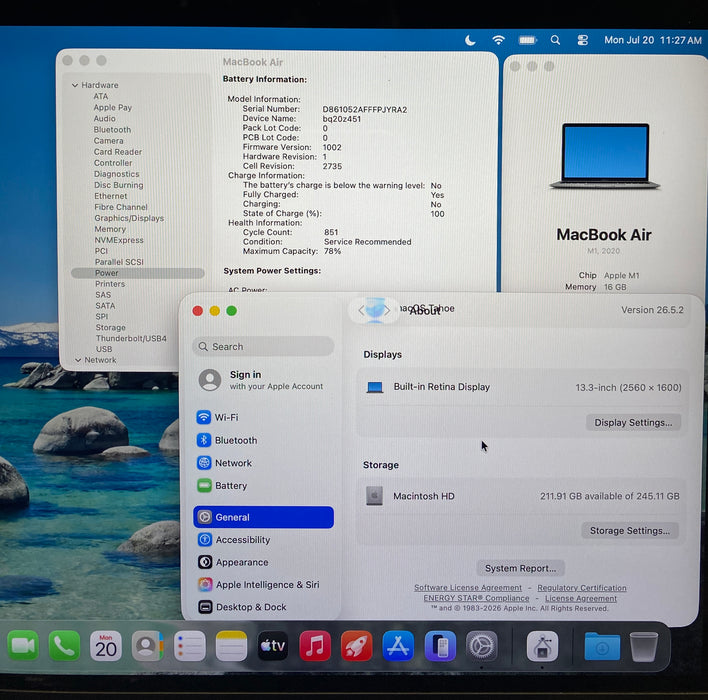Click the battery icon in the menu bar
708x700 pixels.
click(527, 40)
